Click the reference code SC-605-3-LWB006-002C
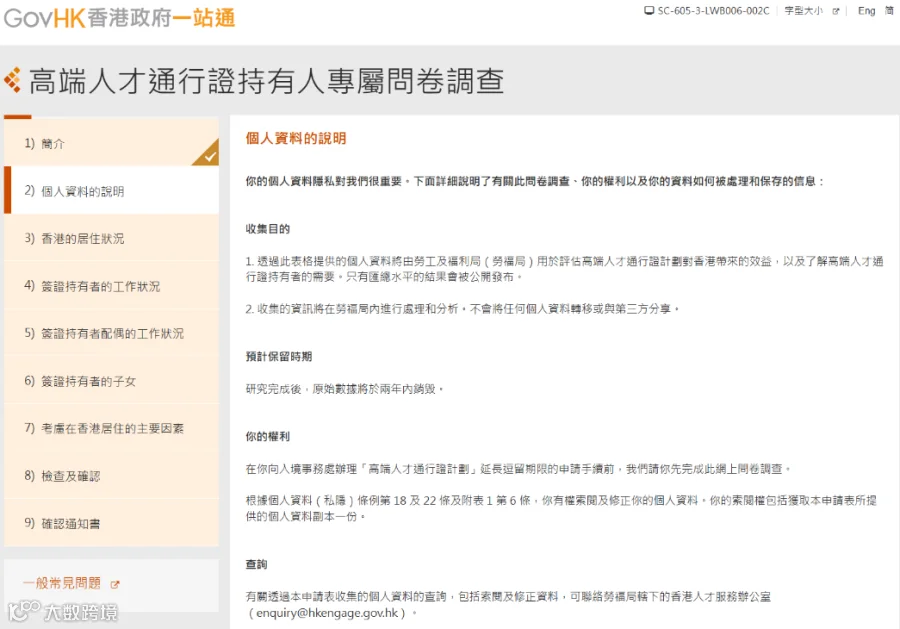 [713, 10]
